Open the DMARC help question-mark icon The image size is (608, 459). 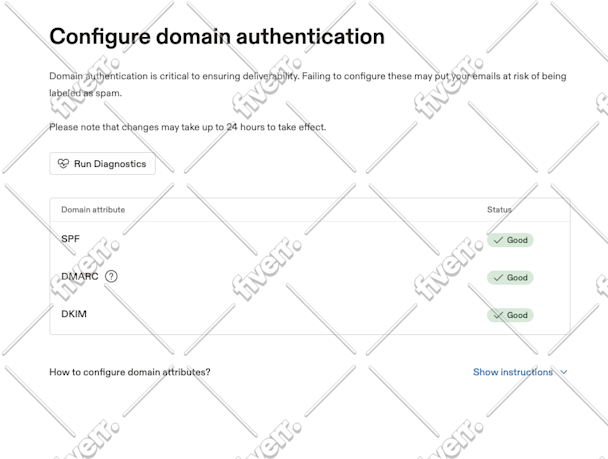(111, 276)
